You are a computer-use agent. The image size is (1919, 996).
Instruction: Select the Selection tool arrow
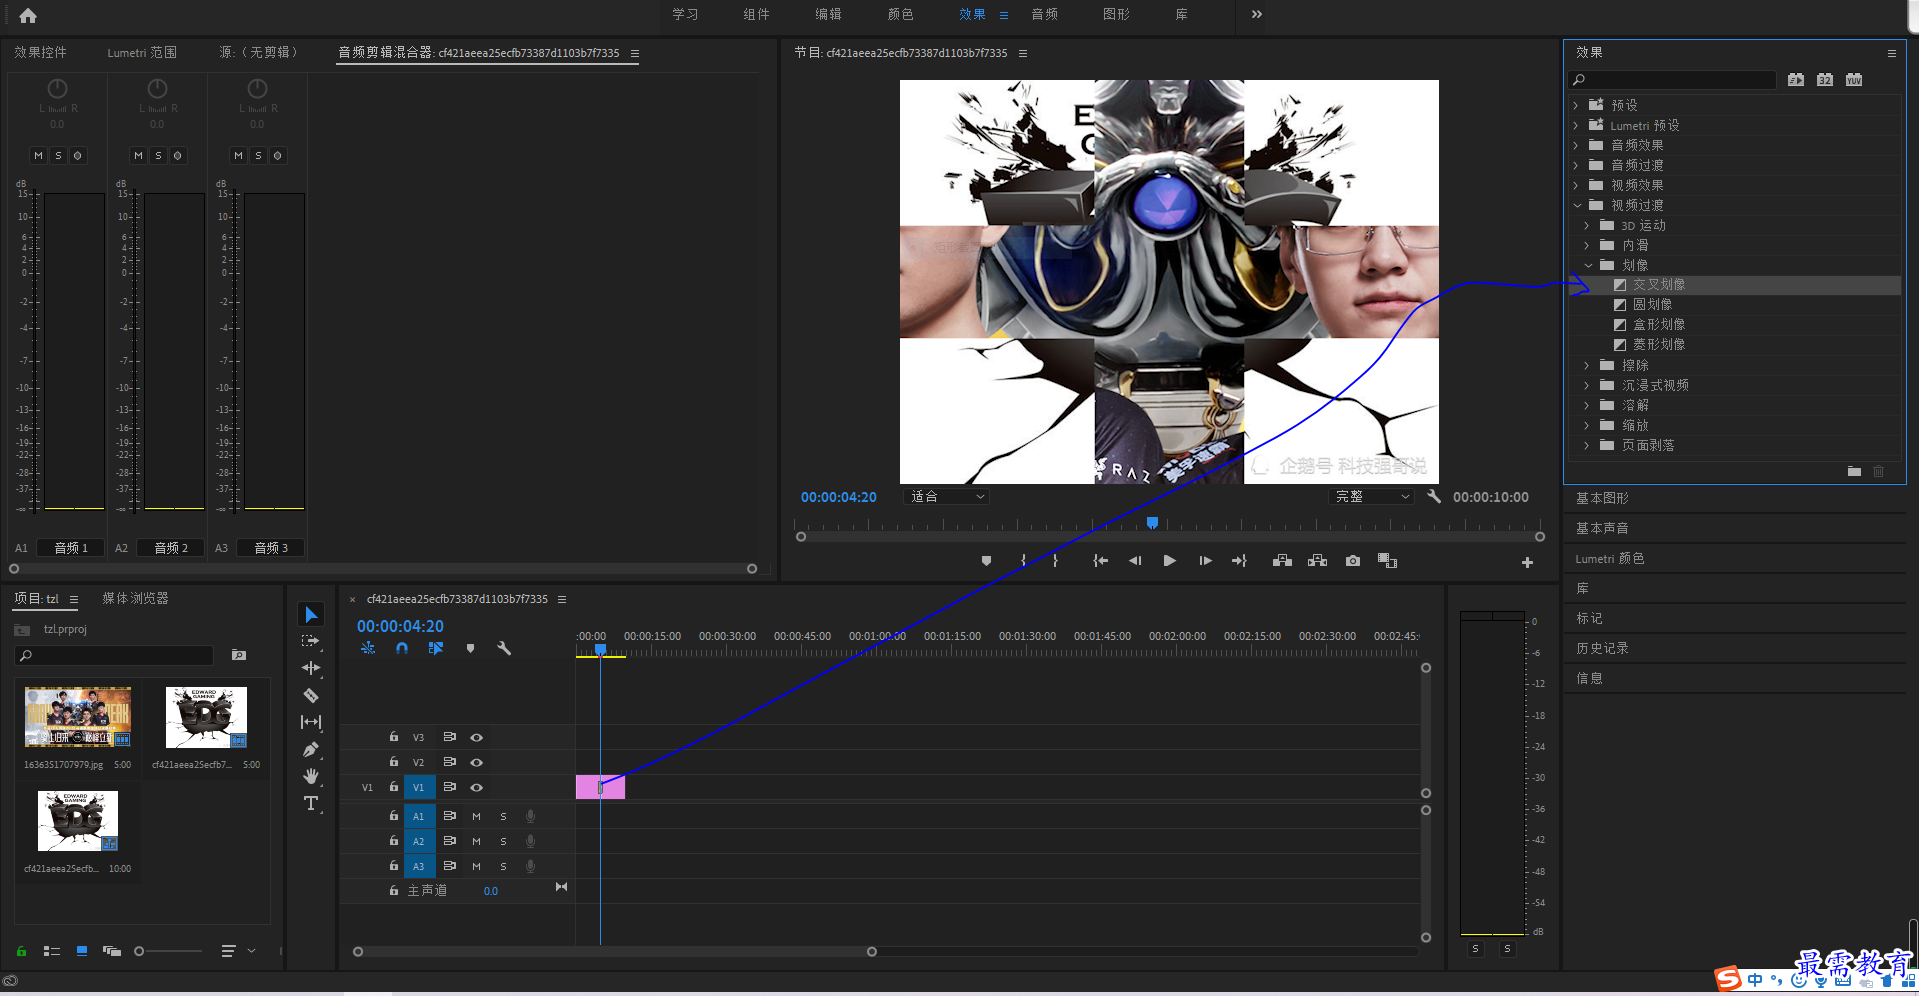(311, 614)
